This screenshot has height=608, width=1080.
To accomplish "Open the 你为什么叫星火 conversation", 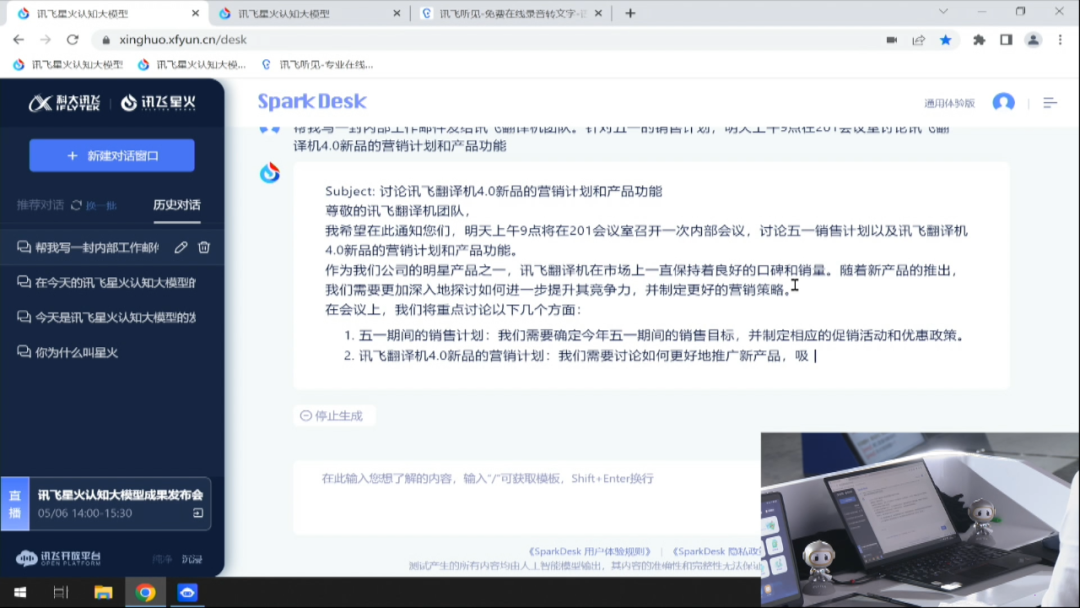I will [76, 352].
